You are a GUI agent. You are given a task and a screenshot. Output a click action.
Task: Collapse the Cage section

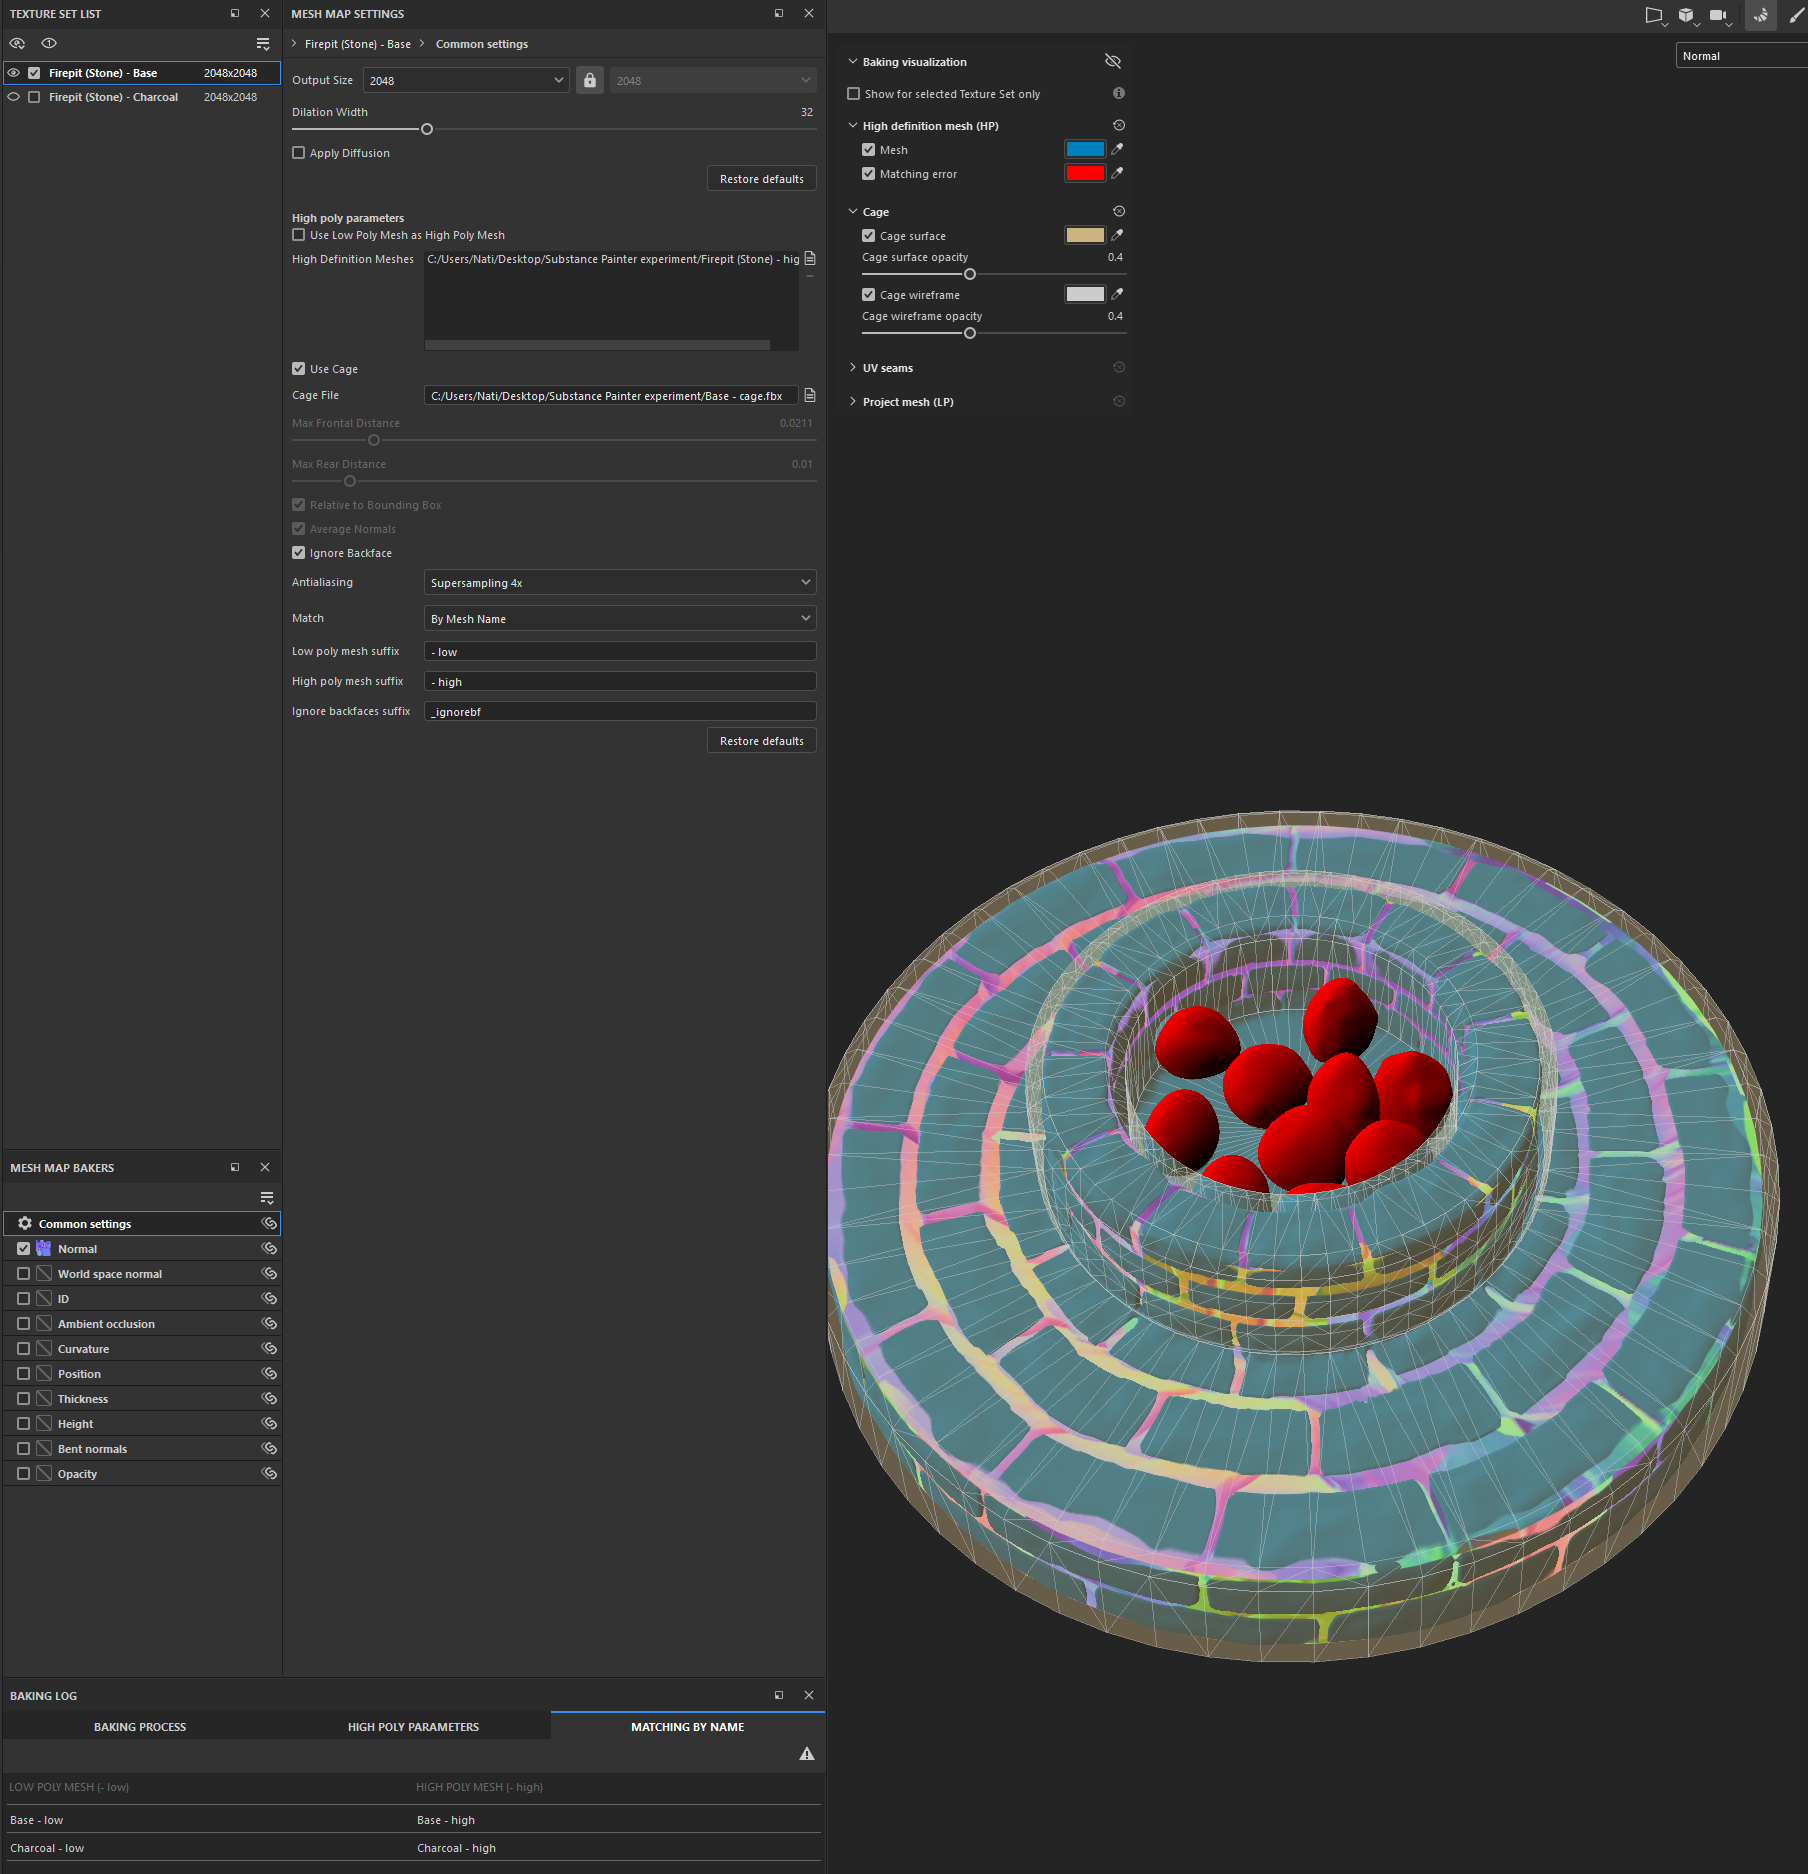point(853,211)
